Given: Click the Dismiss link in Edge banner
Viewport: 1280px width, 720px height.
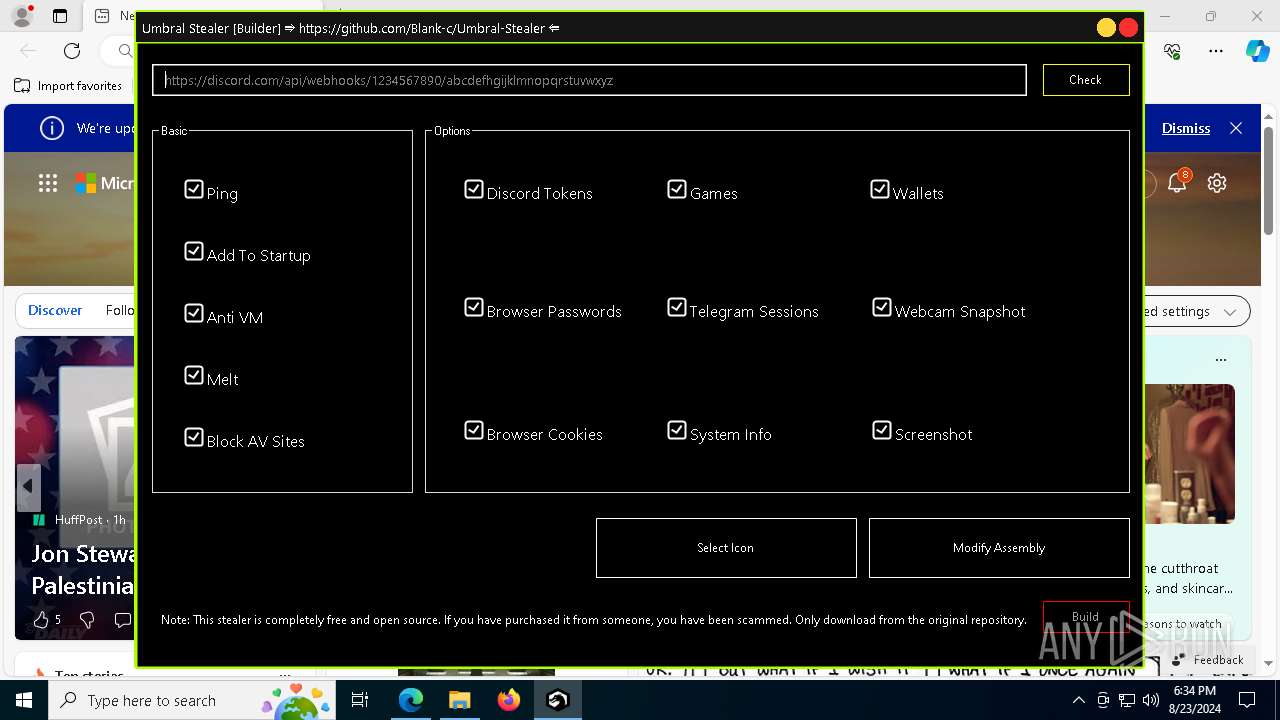Looking at the screenshot, I should [x=1186, y=128].
